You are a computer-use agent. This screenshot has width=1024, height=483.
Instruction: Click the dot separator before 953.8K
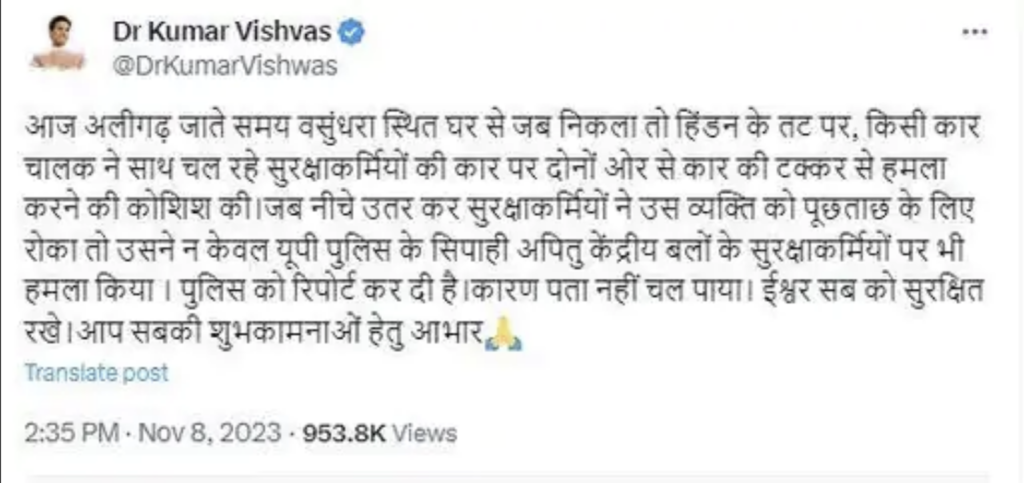coord(292,433)
